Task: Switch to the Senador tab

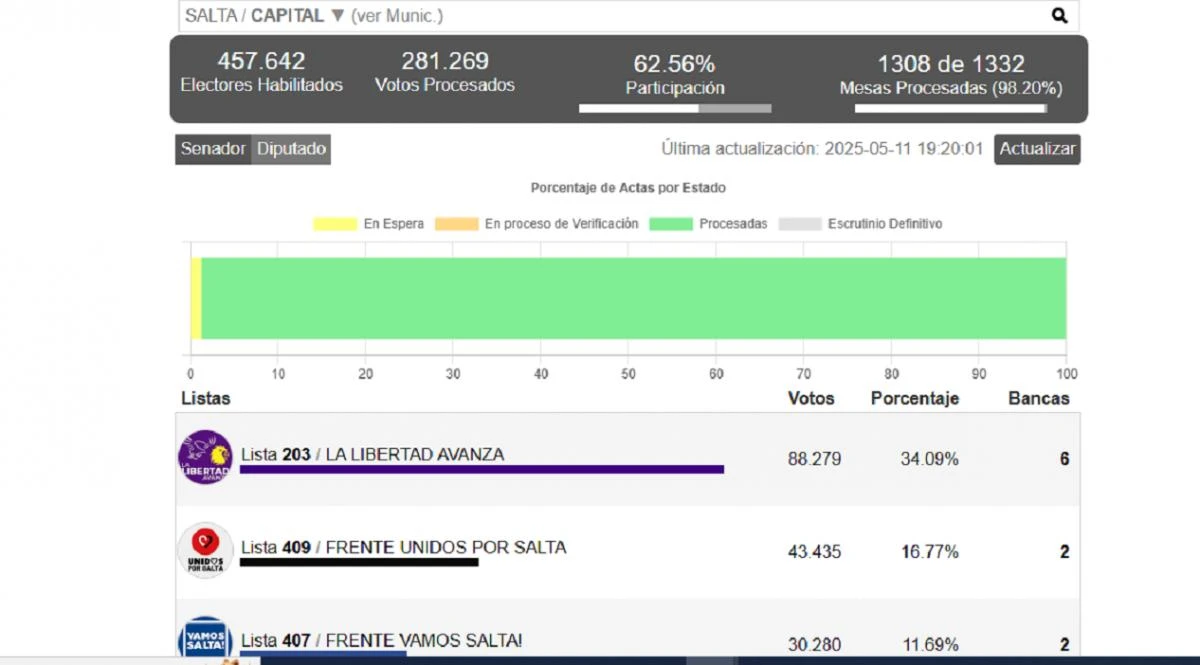Action: click(x=212, y=149)
